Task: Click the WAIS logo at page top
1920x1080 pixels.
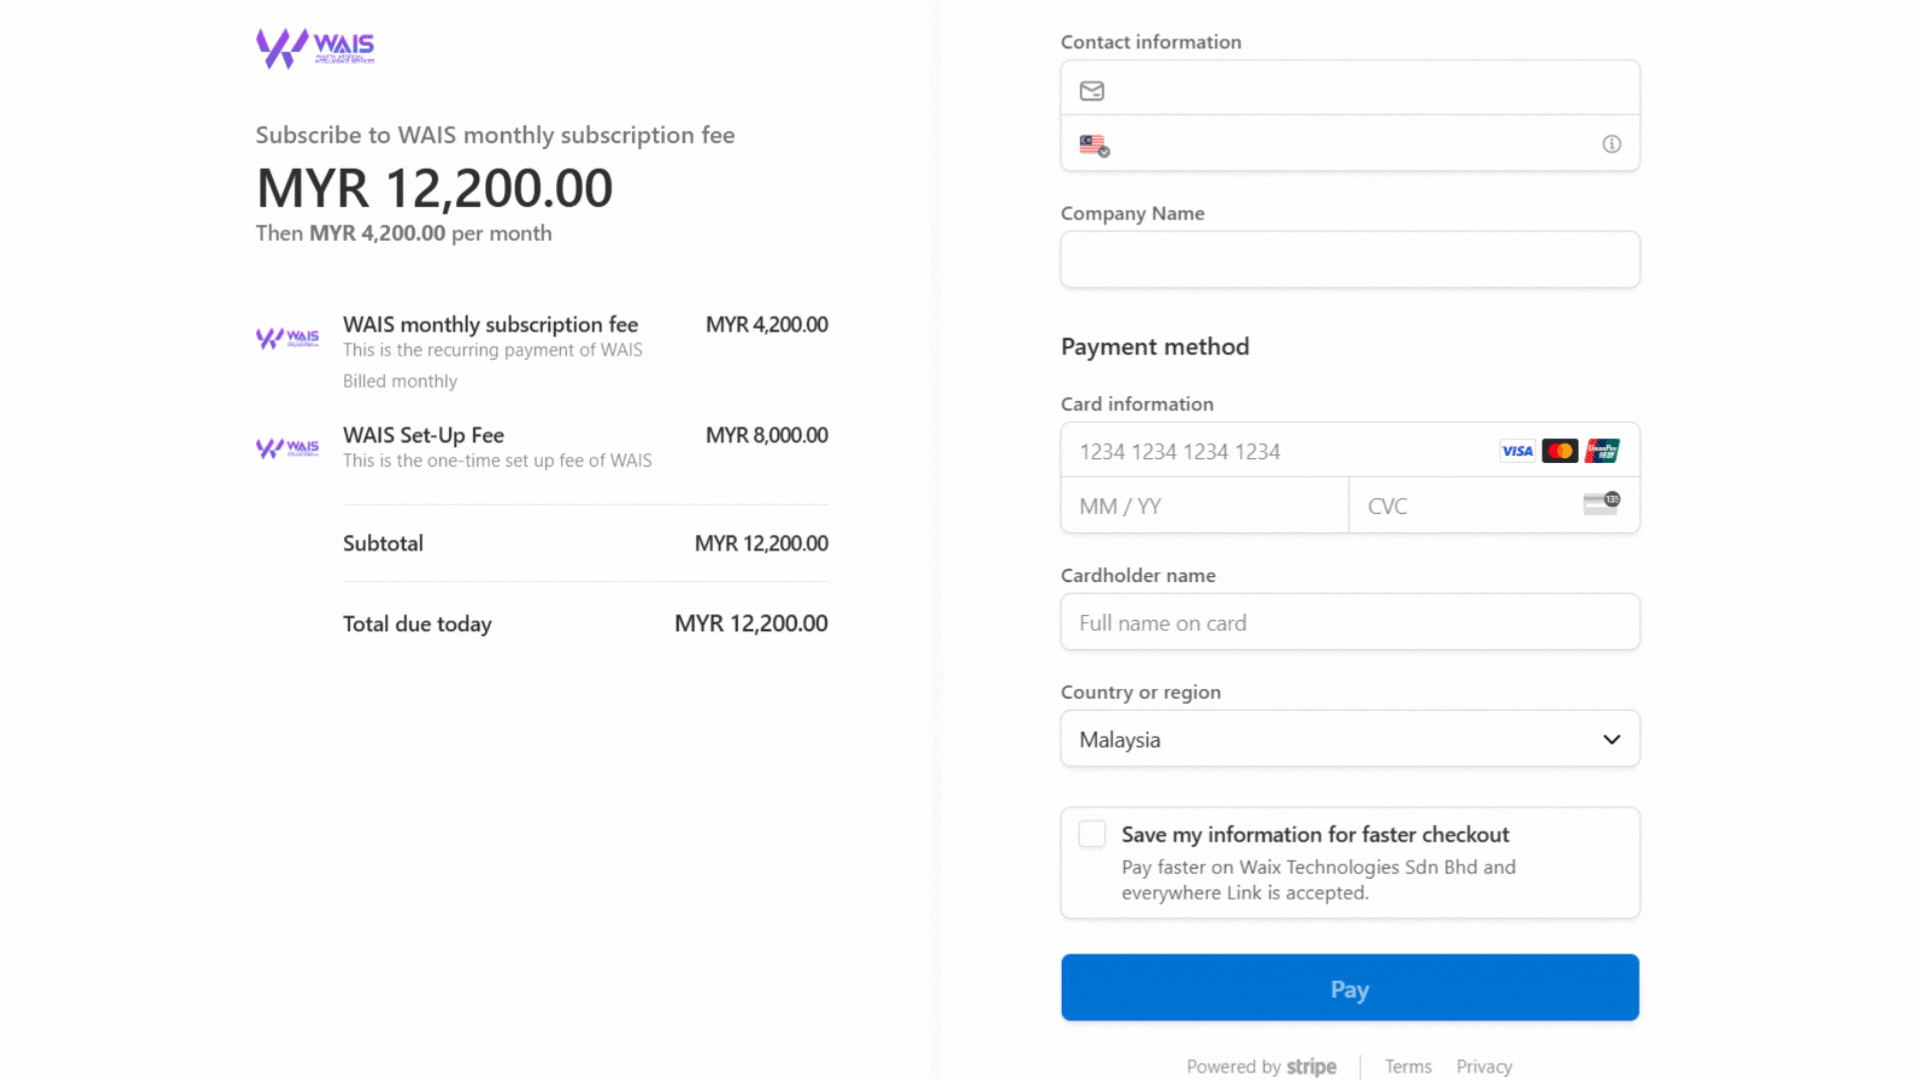Action: pyautogui.click(x=315, y=47)
